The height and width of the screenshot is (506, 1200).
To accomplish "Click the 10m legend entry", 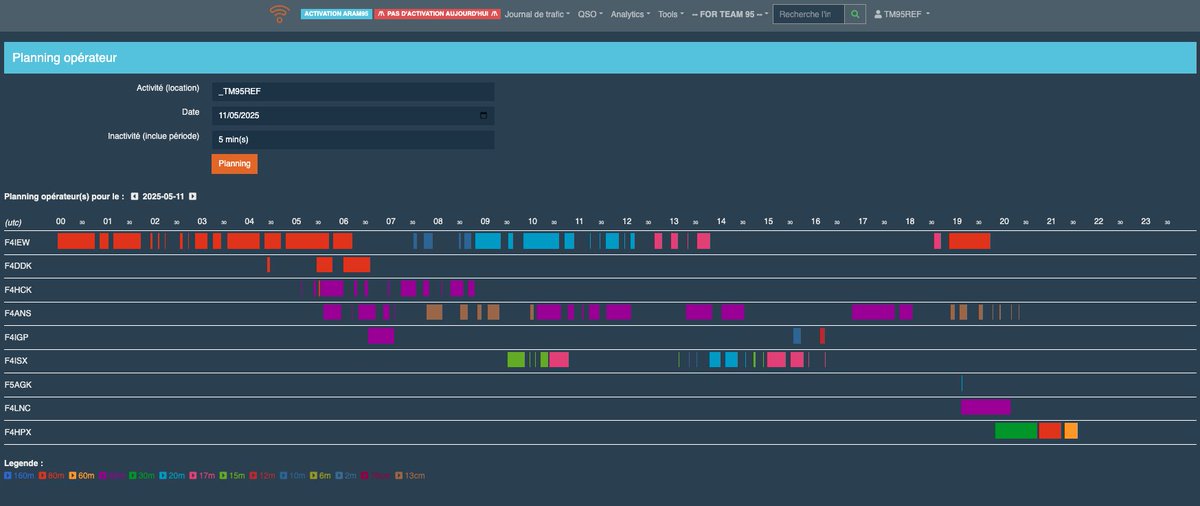I will pyautogui.click(x=292, y=476).
